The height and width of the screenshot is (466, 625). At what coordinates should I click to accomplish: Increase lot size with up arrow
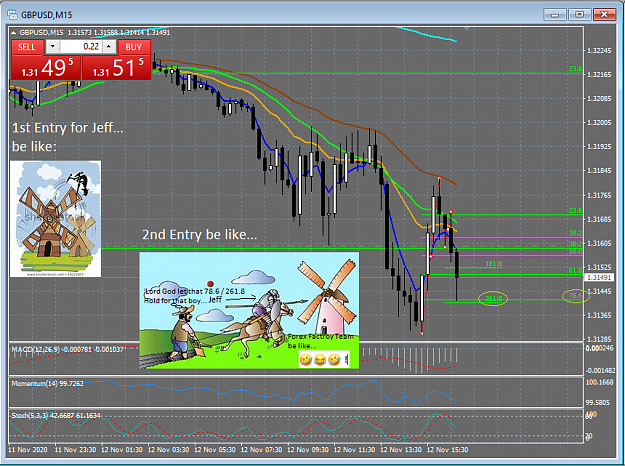coord(109,47)
